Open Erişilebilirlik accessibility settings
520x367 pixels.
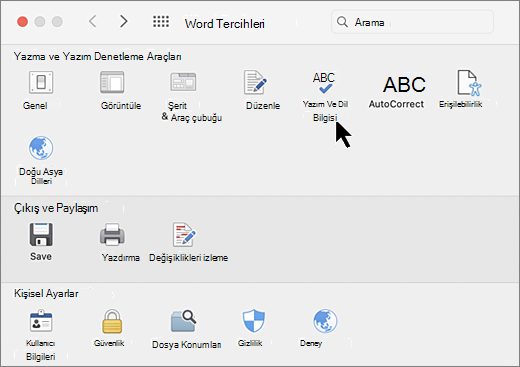click(469, 83)
